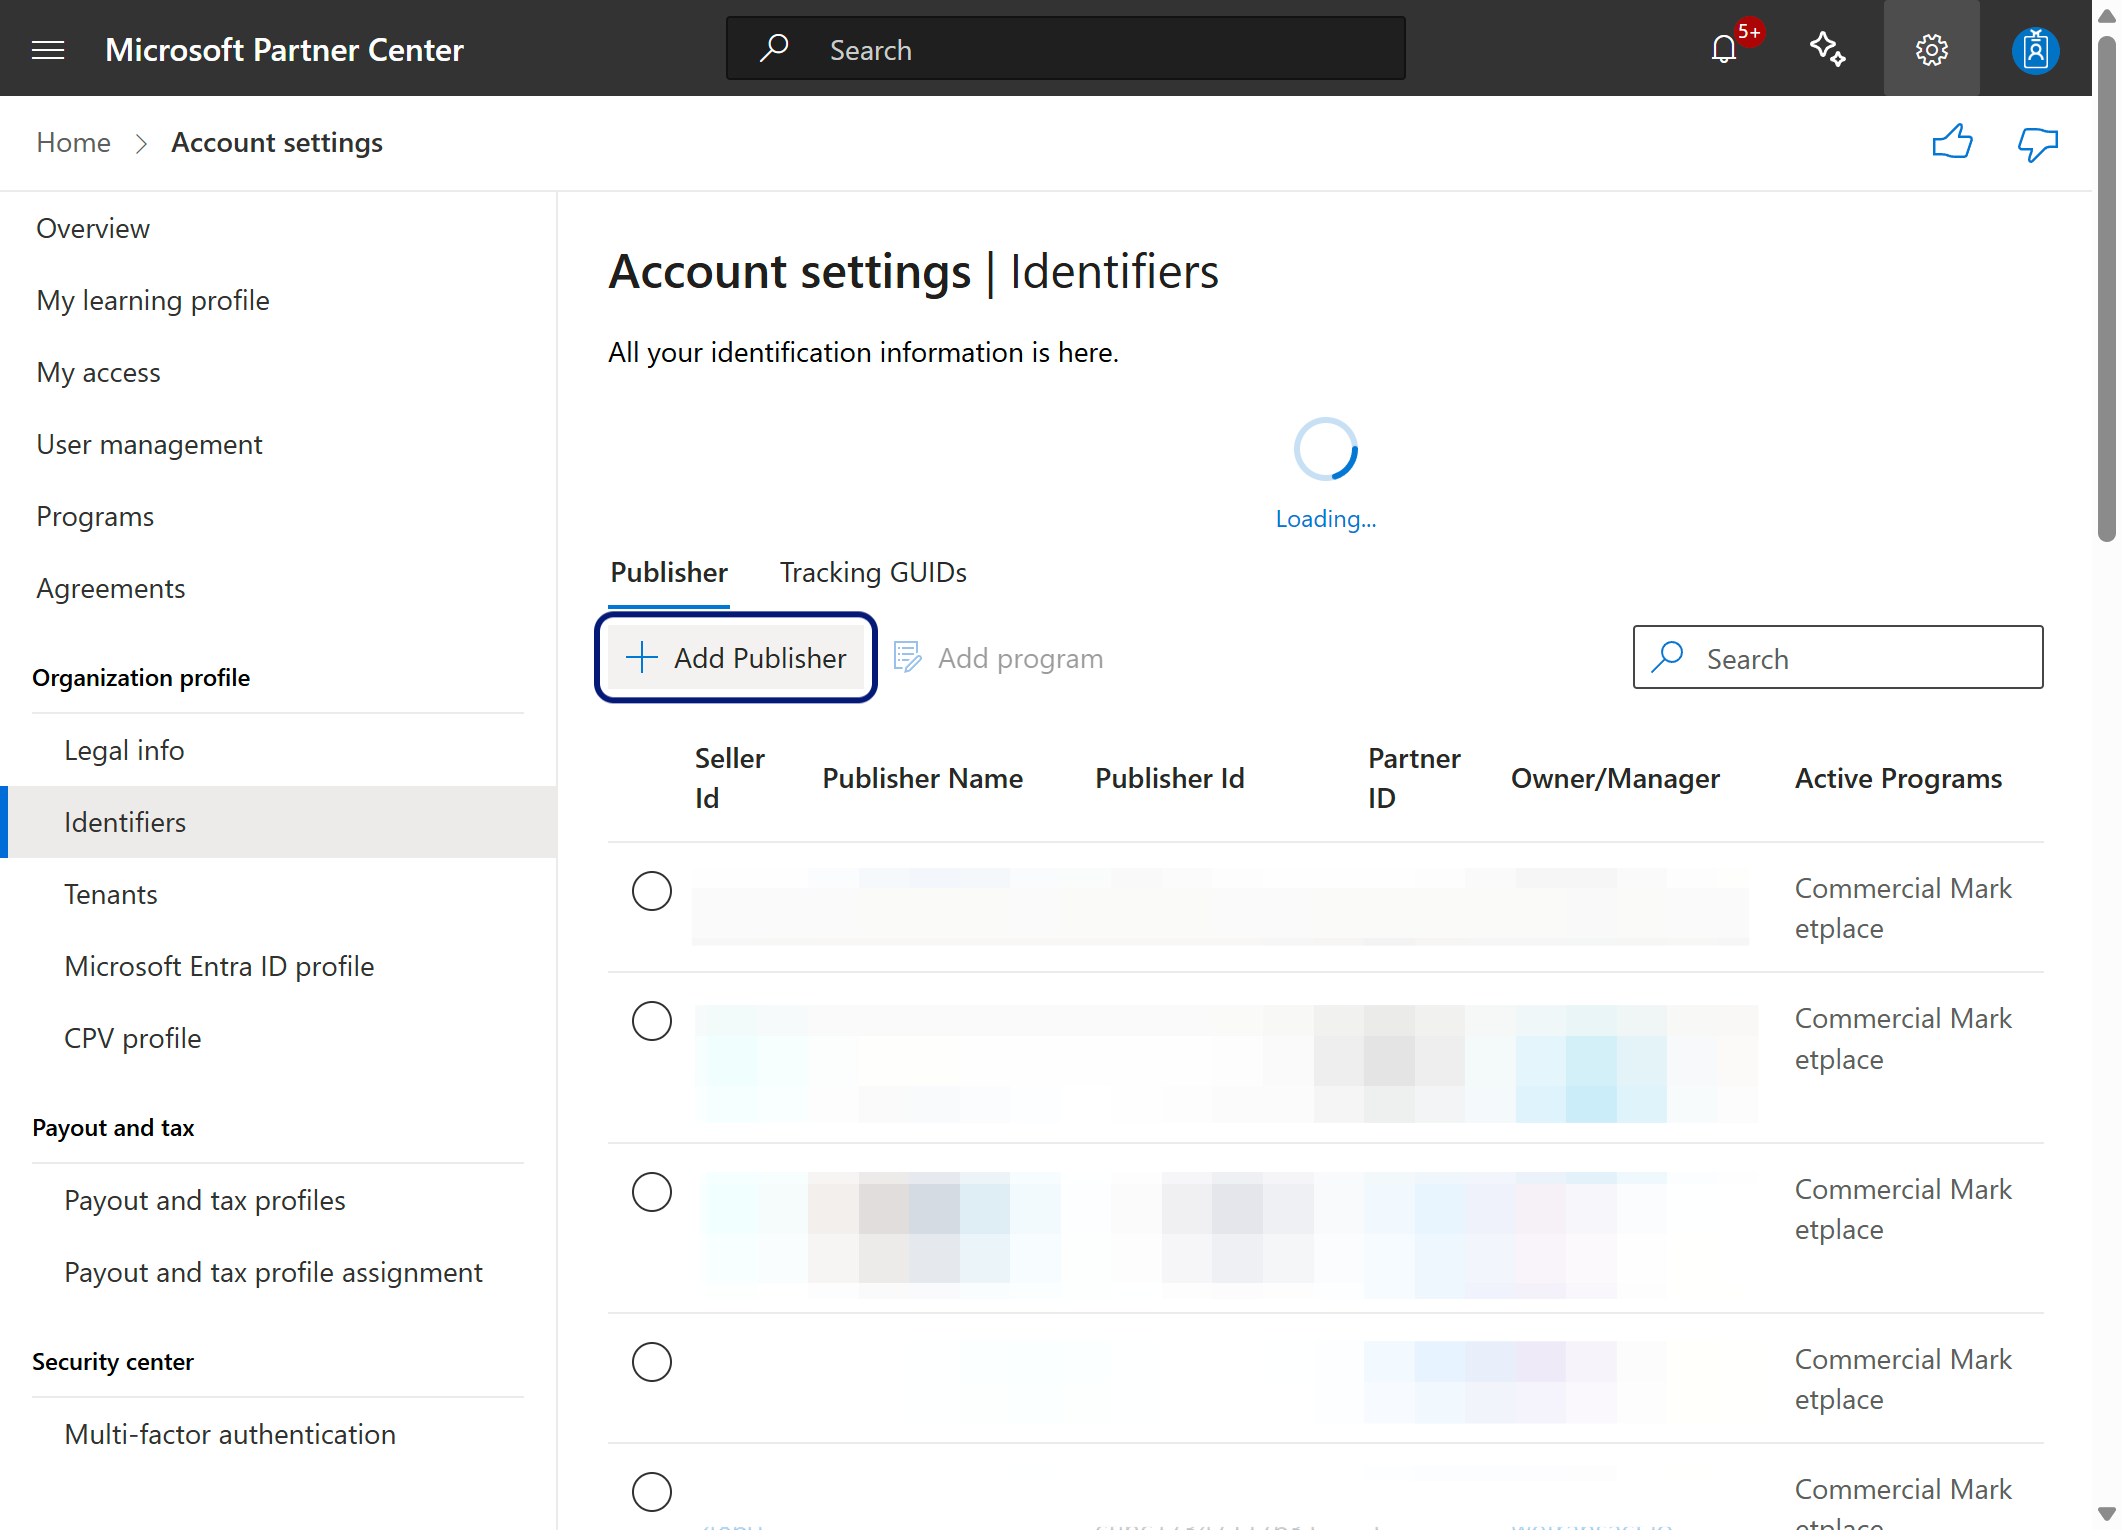
Task: Click the Add program list icon
Action: pos(906,657)
